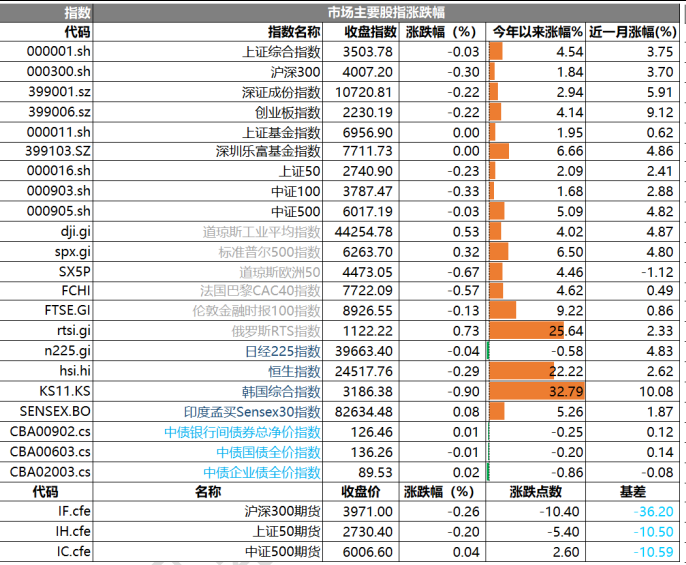Click one-month value -1.12
The width and height of the screenshot is (686, 565).
point(632,272)
